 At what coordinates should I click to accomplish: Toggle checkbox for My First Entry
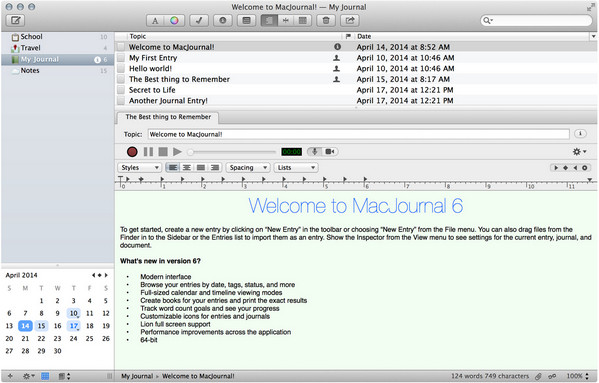point(121,58)
